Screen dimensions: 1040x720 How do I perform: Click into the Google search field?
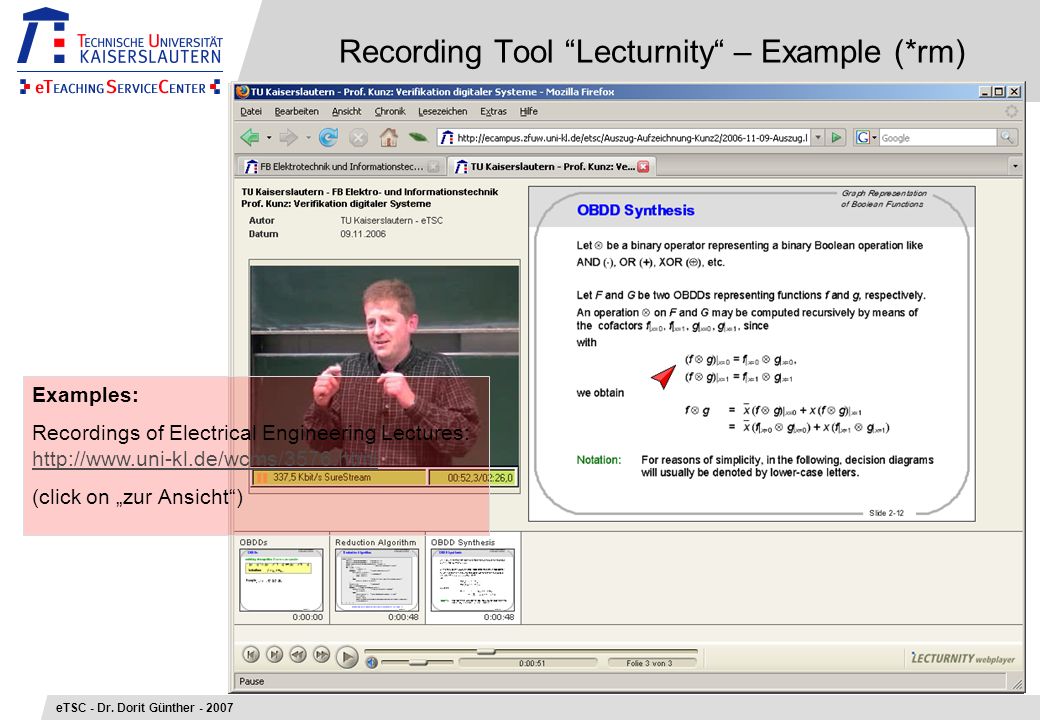[x=937, y=138]
